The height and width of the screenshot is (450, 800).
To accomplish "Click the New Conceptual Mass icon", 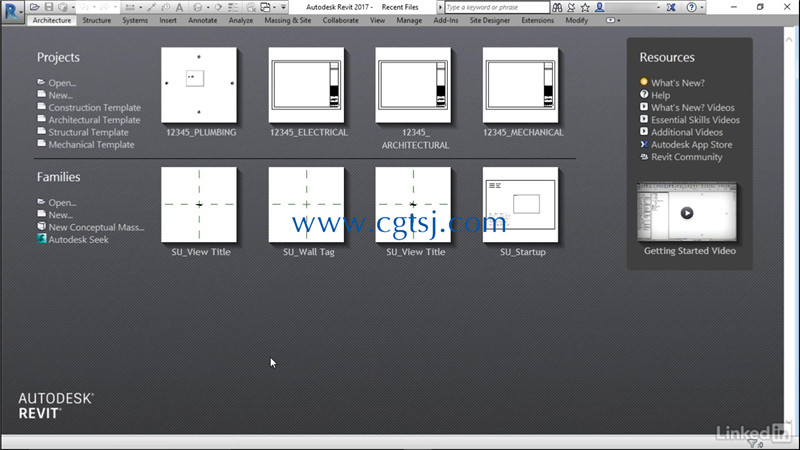I will coord(41,226).
